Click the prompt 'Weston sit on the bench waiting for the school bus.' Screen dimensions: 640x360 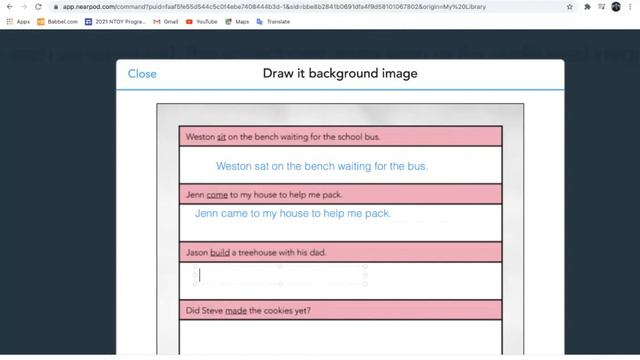click(x=283, y=137)
